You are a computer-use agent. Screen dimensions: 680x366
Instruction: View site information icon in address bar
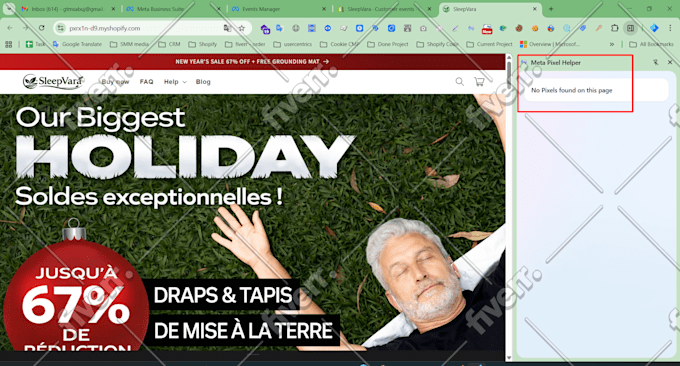[61, 28]
